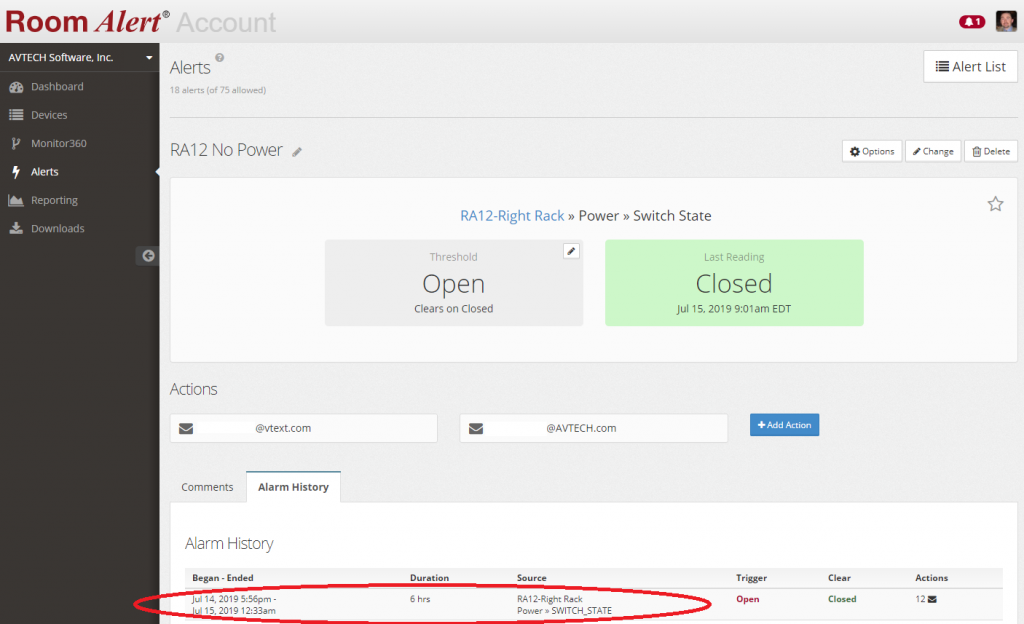Go to Dashboard in sidebar
Viewport: 1024px width, 624px height.
click(56, 87)
